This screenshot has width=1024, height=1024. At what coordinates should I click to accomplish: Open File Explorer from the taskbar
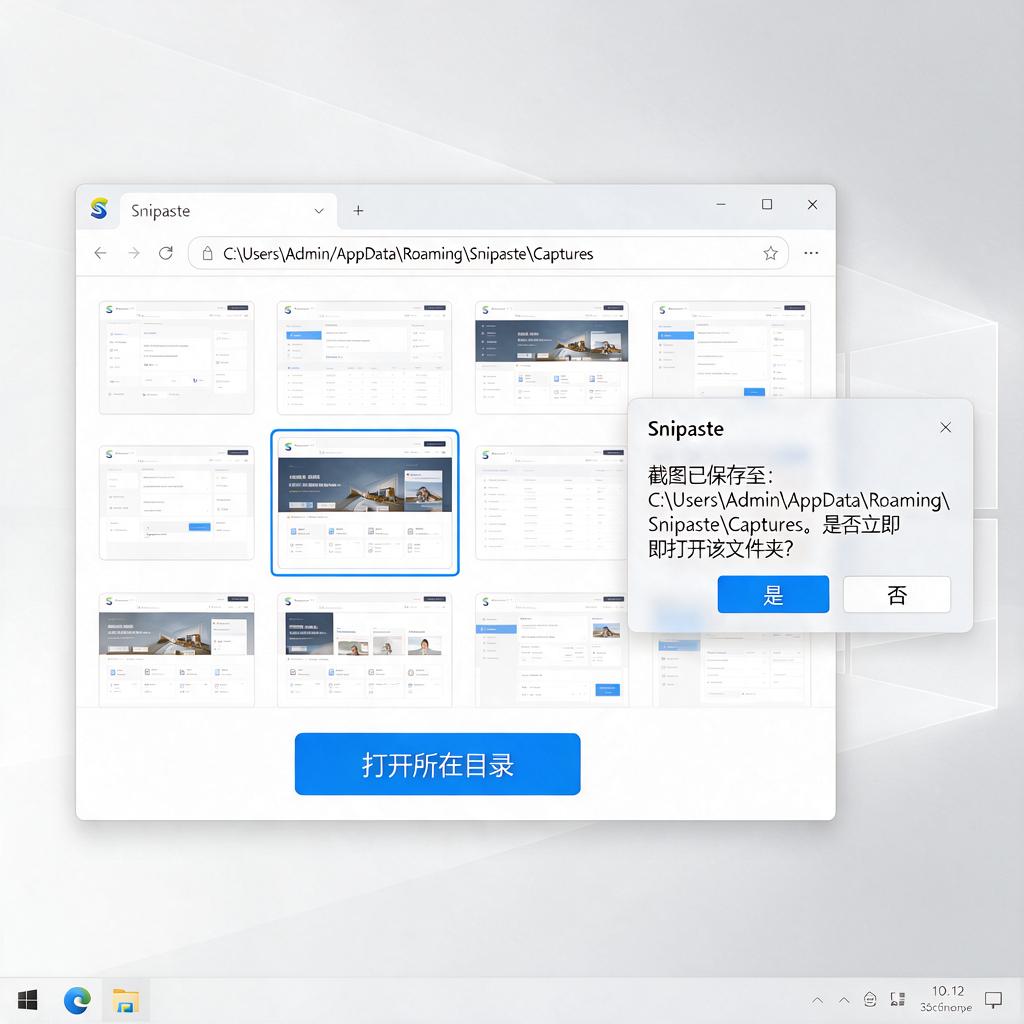point(125,1000)
